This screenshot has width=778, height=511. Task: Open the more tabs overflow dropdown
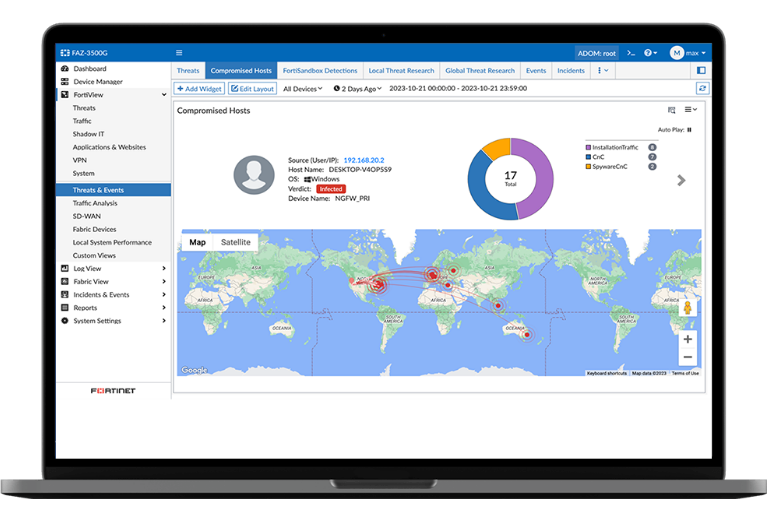603,70
